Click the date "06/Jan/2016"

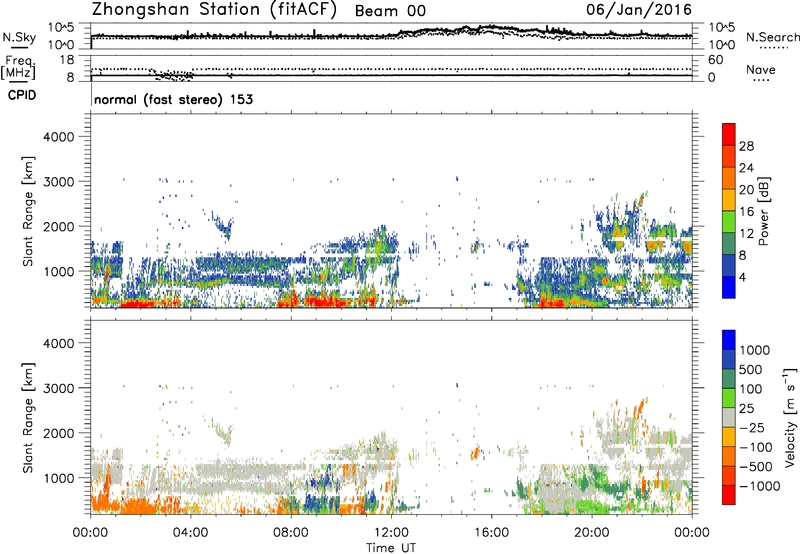(x=639, y=10)
